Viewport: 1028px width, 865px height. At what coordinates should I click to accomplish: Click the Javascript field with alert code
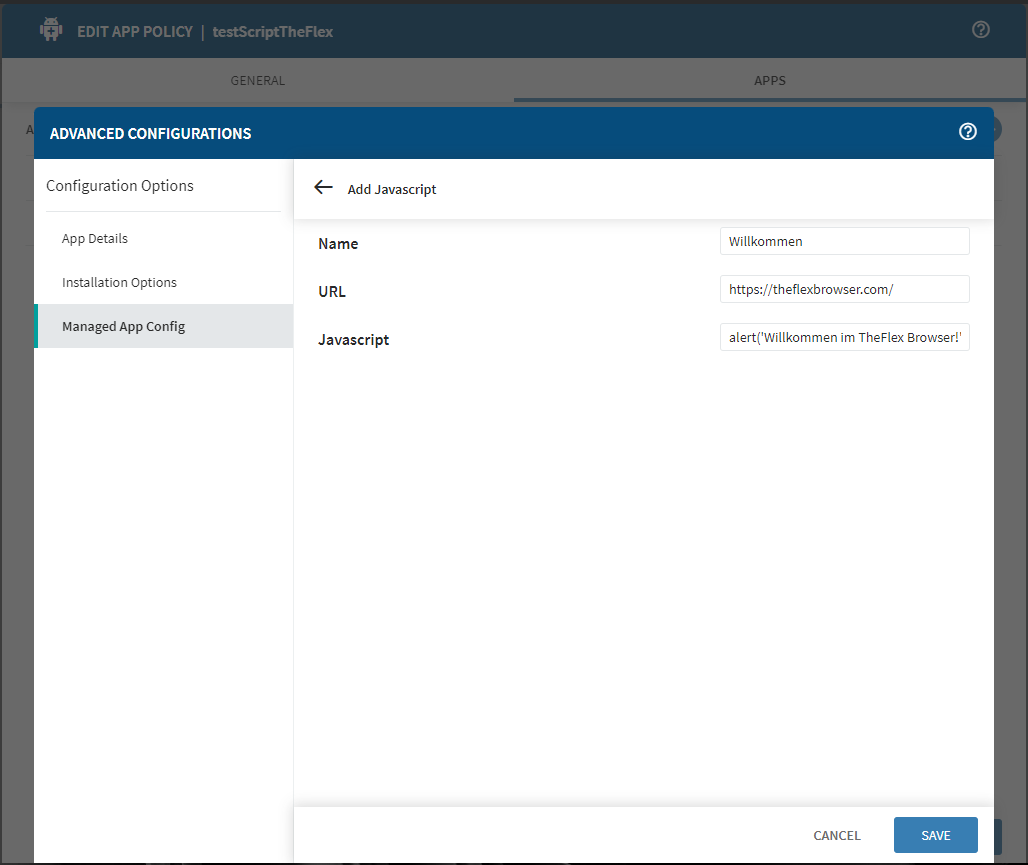[844, 337]
